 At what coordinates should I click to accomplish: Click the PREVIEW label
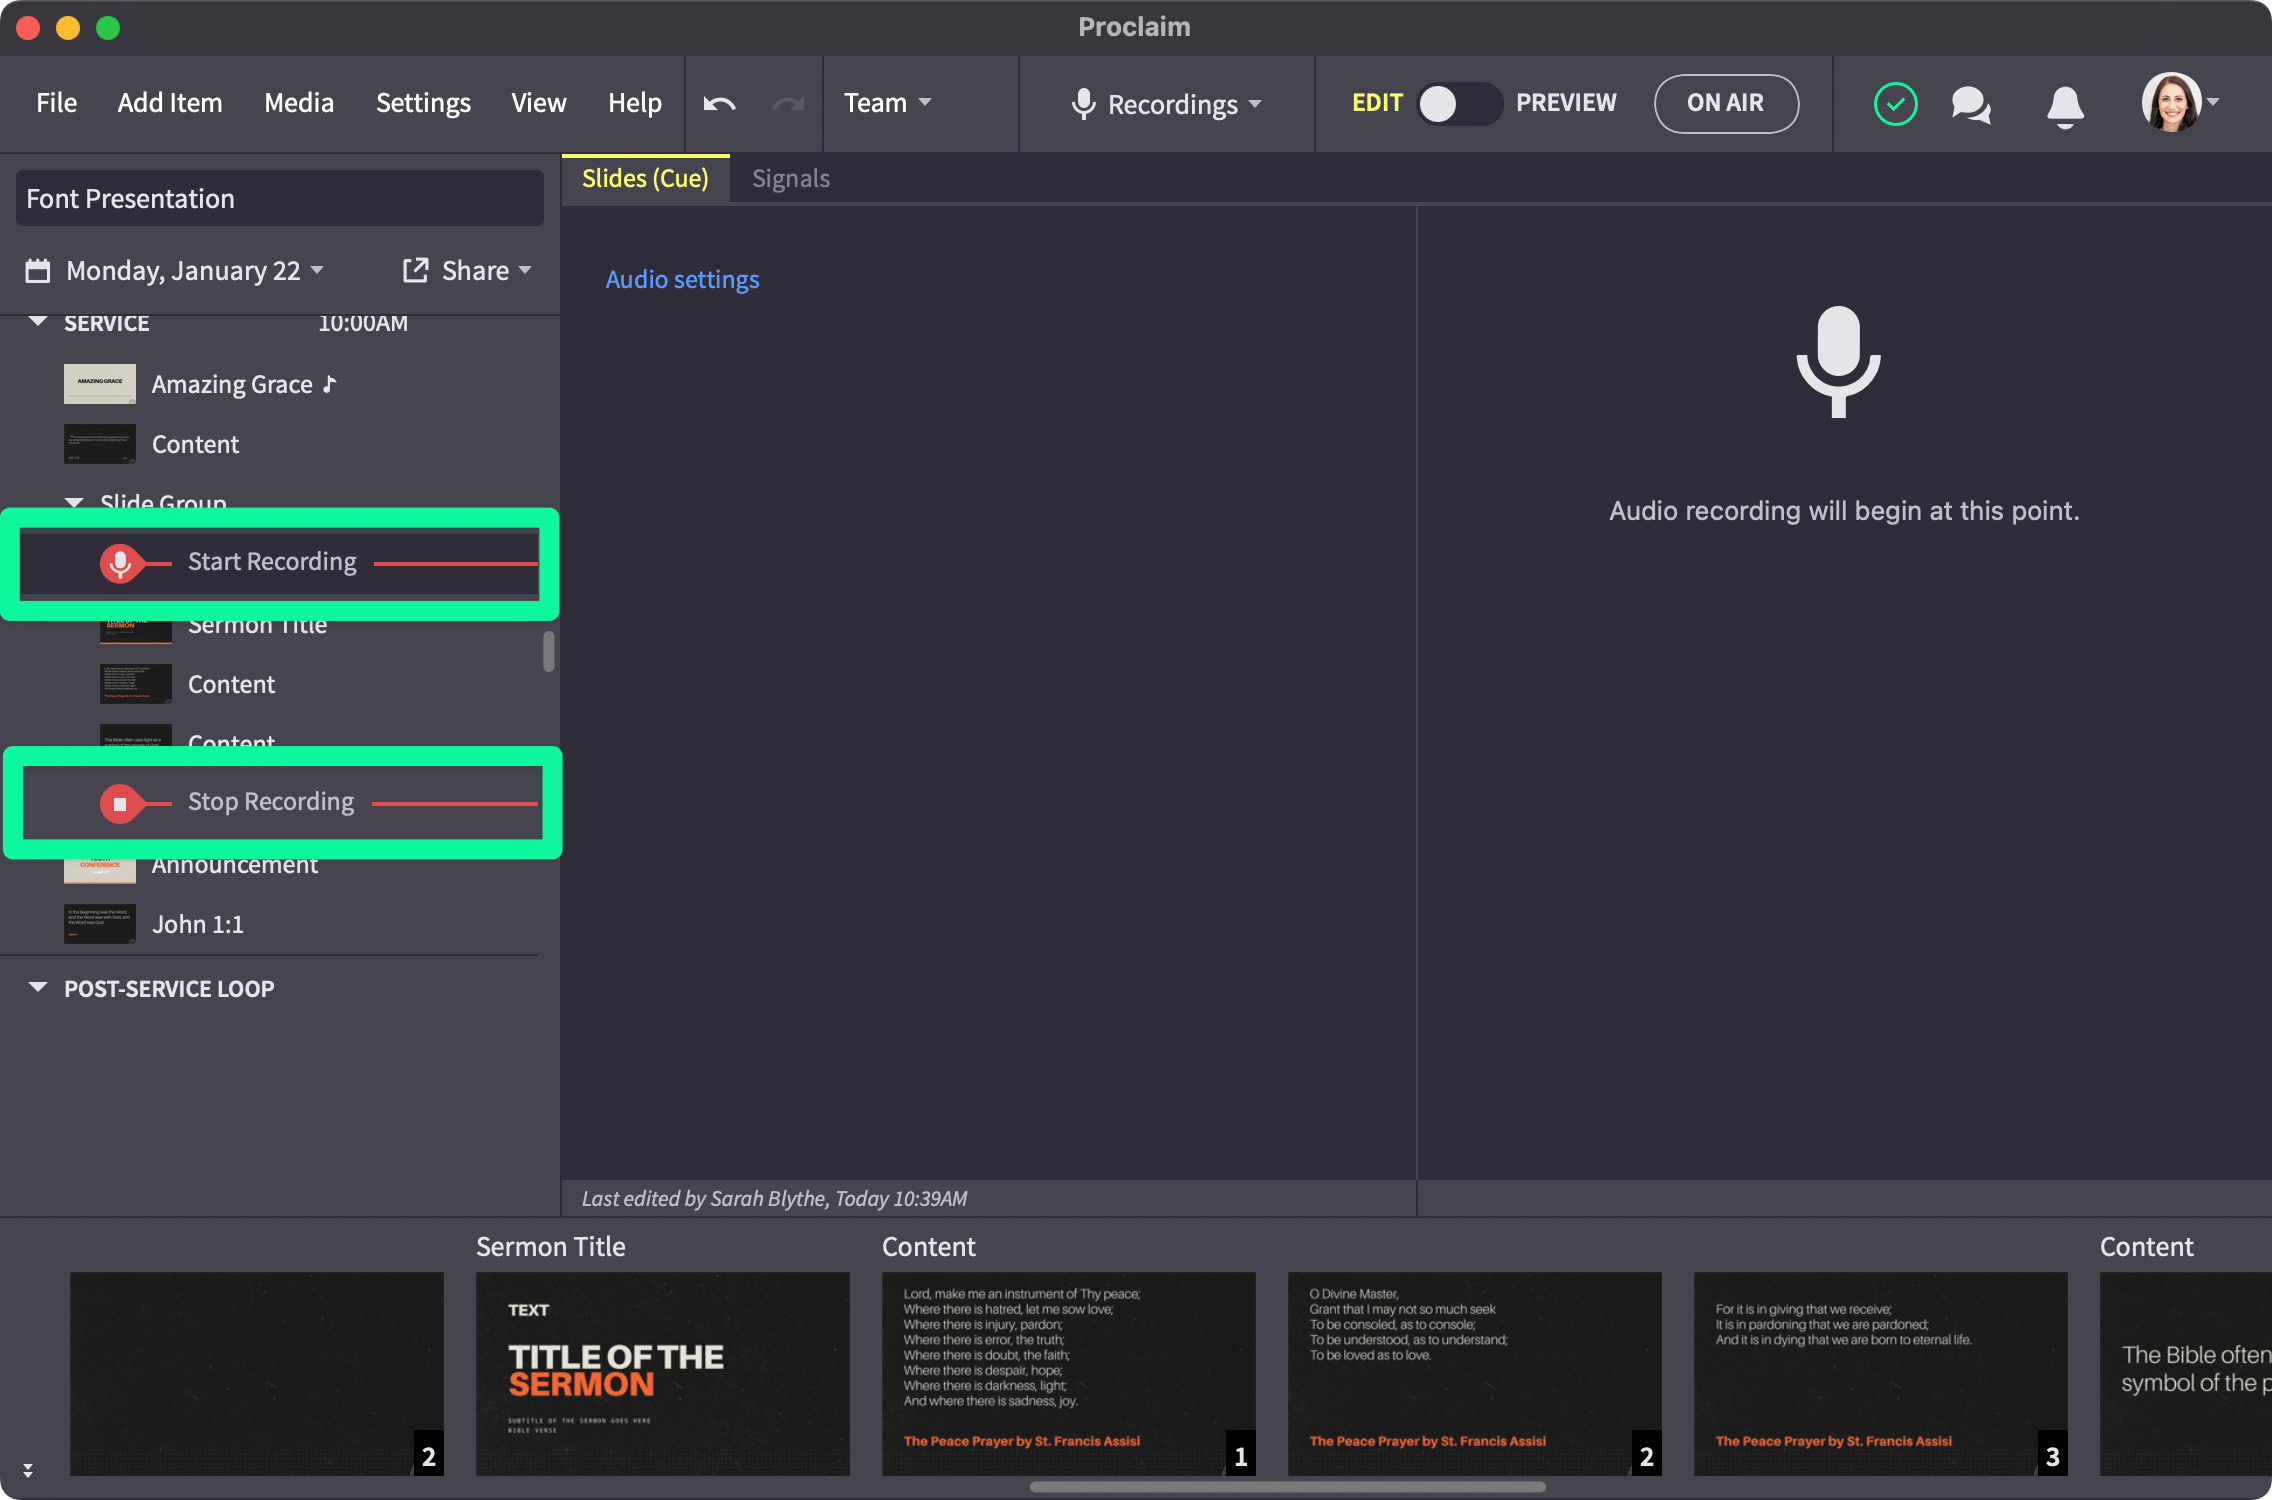pyautogui.click(x=1566, y=103)
